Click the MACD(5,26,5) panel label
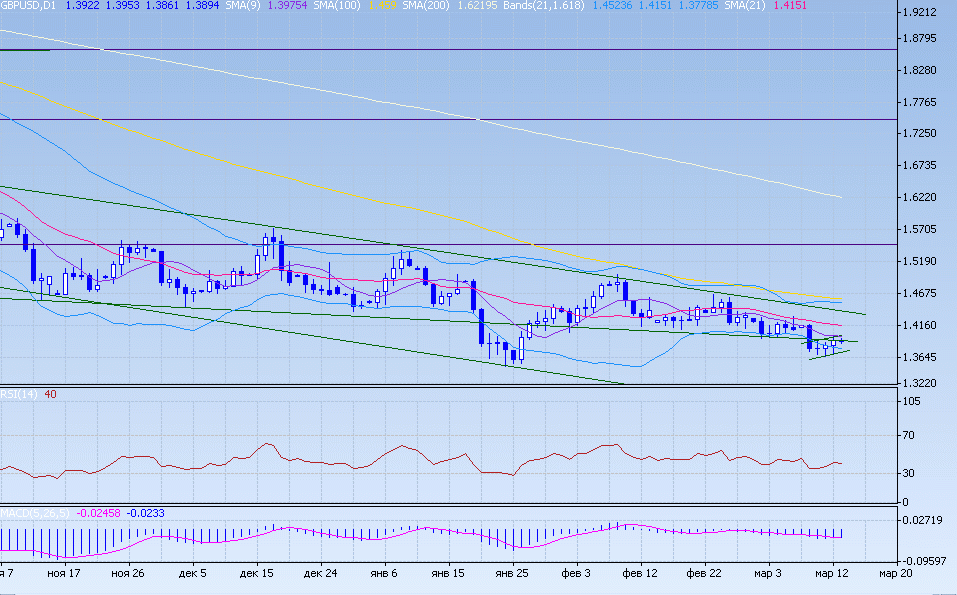 coord(32,513)
